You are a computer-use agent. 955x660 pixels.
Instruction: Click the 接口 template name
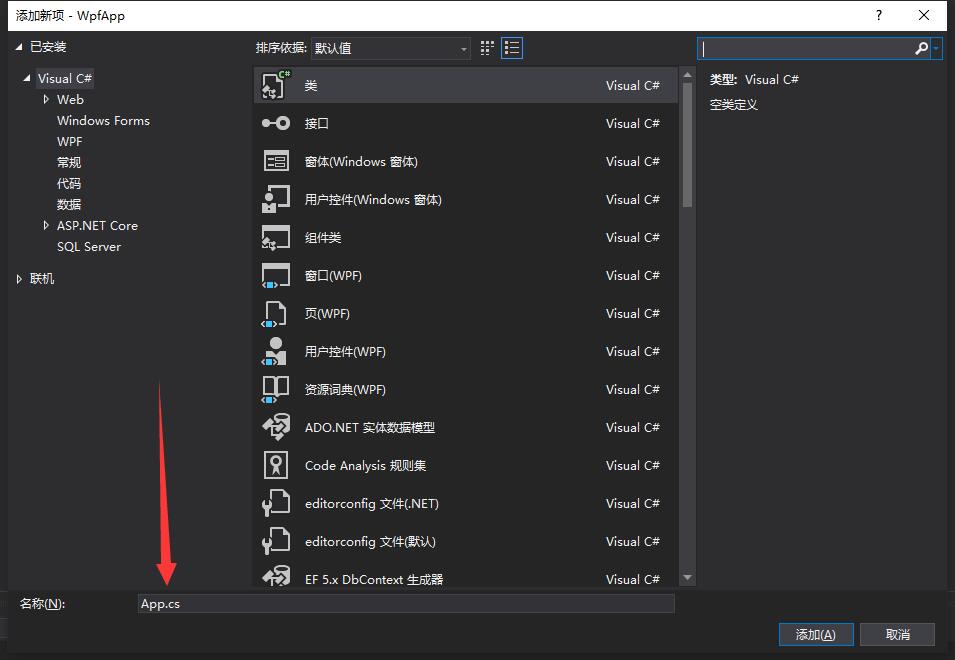pyautogui.click(x=317, y=124)
